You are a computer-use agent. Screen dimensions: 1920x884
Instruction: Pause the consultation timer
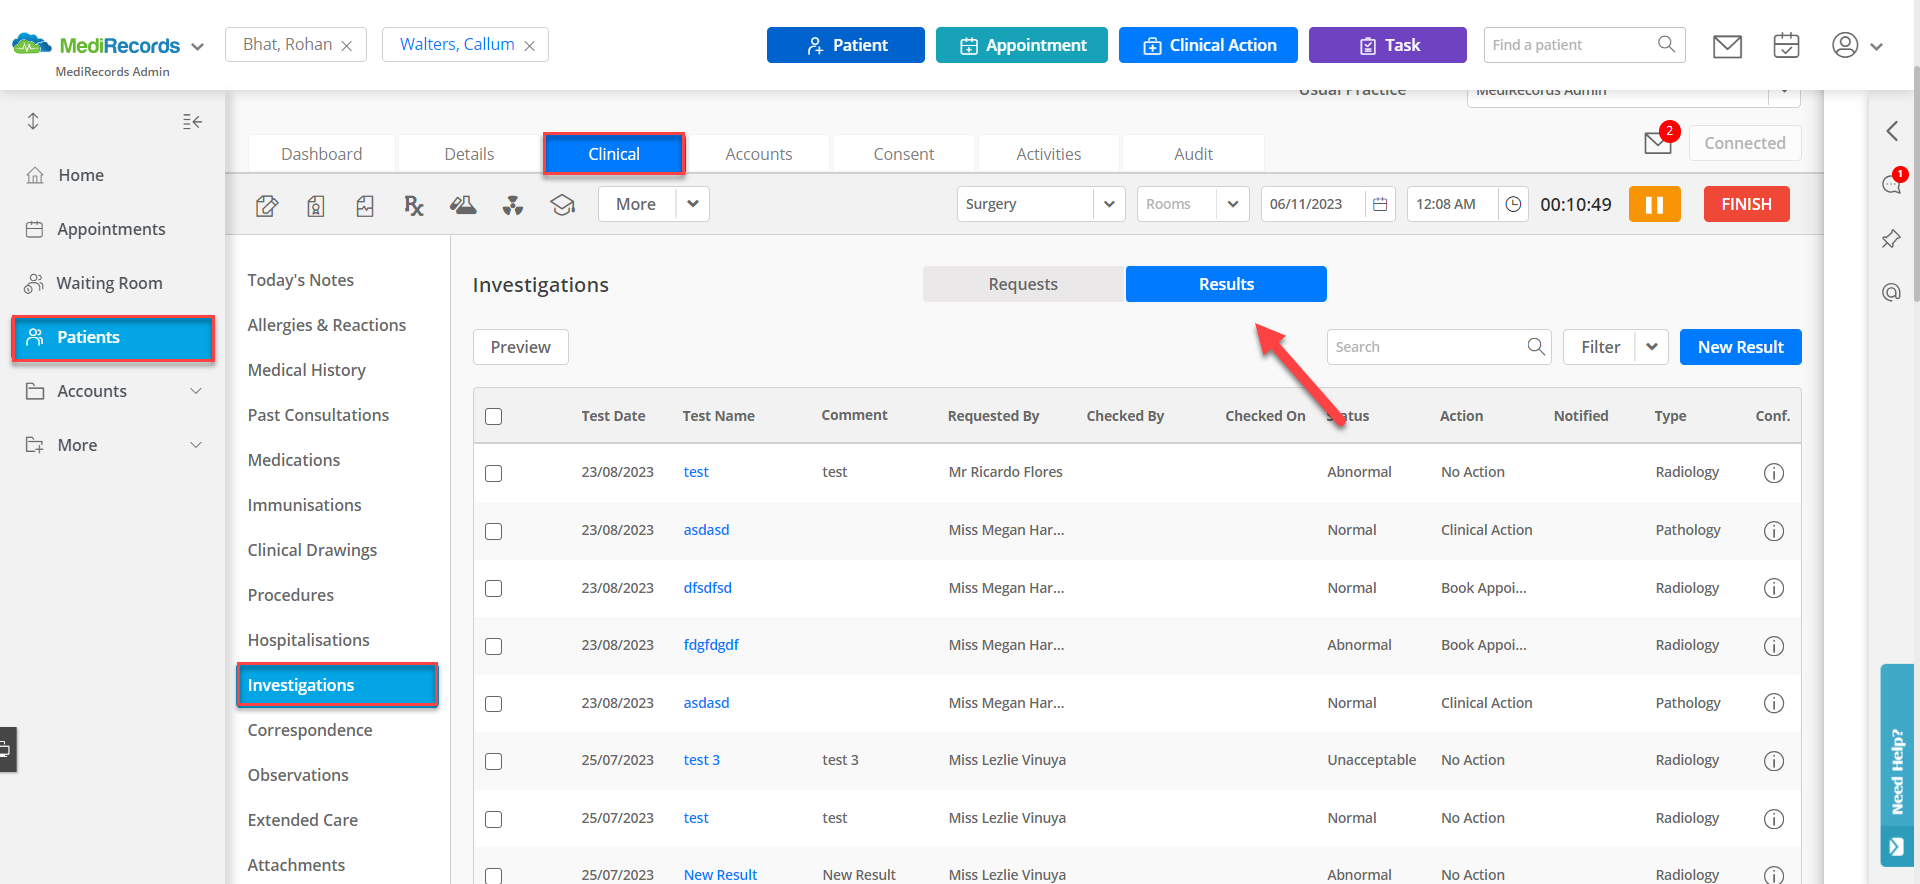(1655, 204)
